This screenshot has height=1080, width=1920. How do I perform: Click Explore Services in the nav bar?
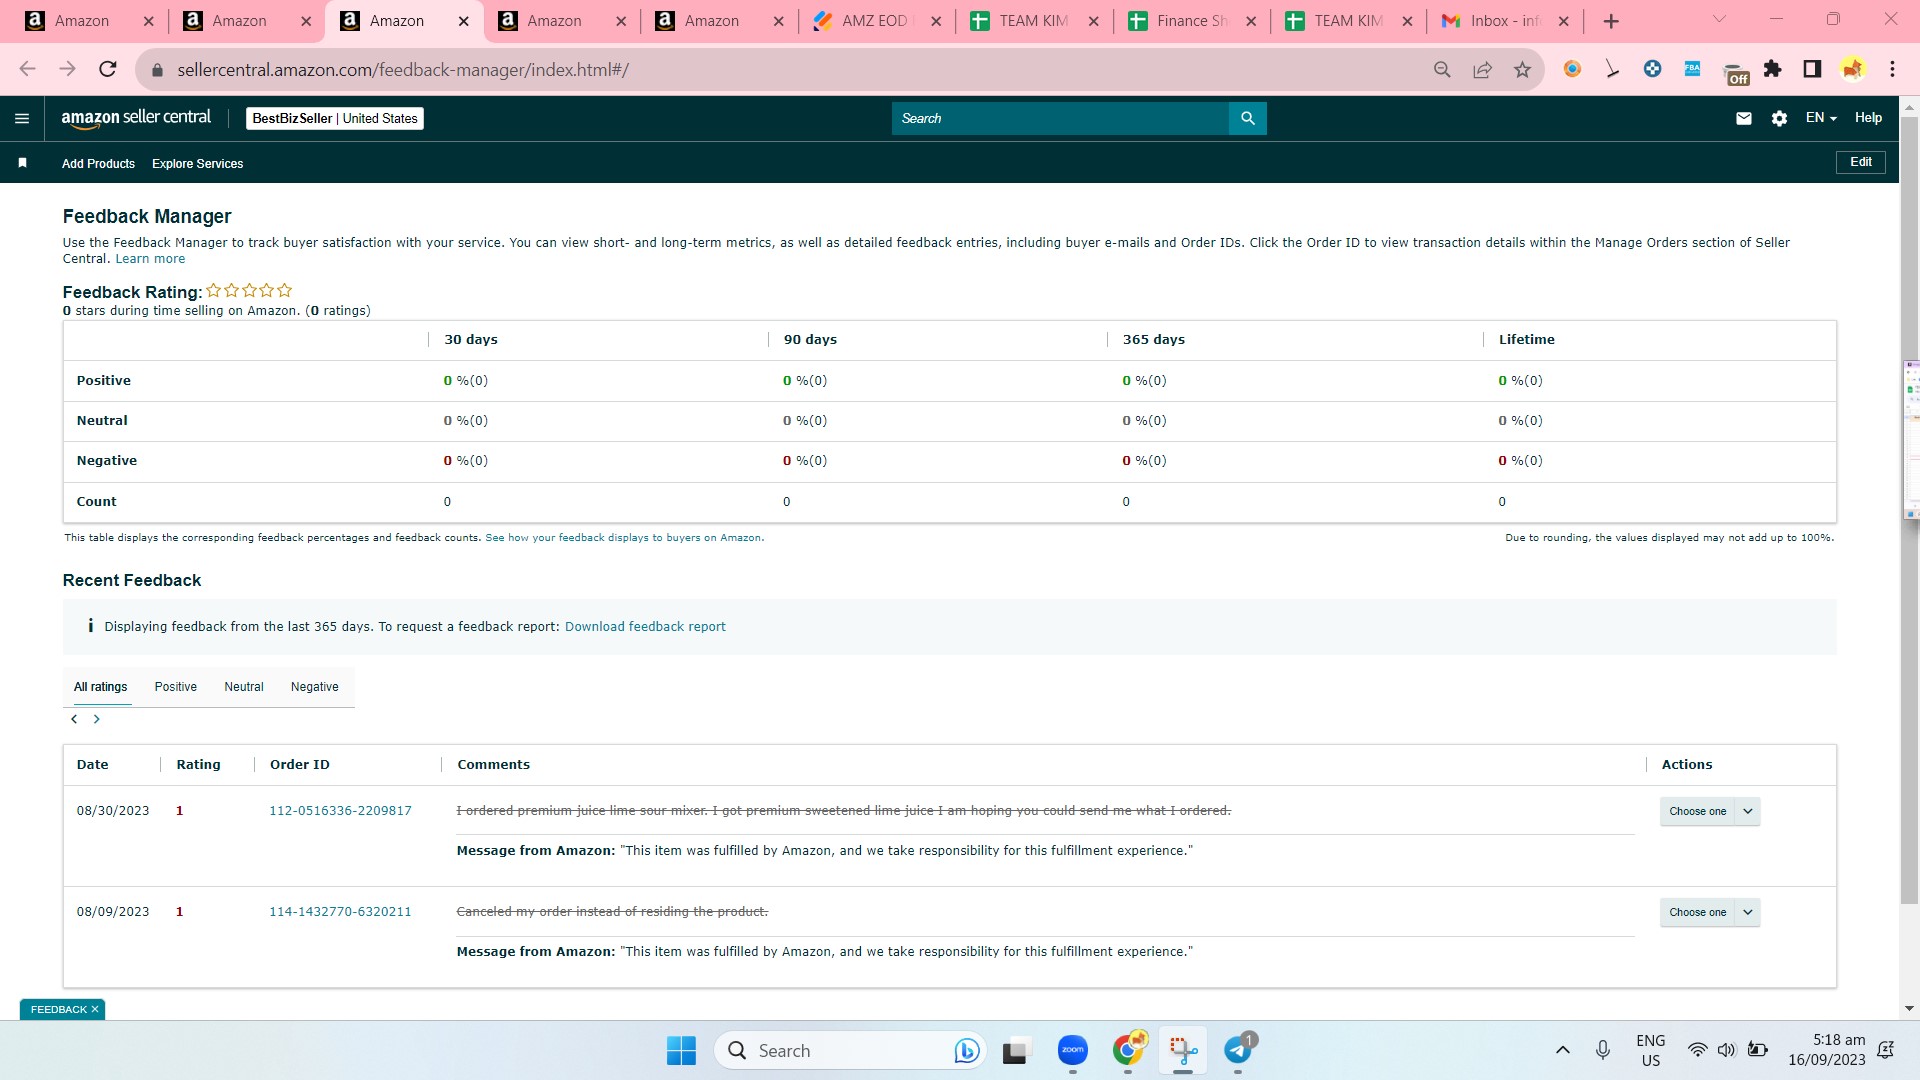tap(197, 164)
